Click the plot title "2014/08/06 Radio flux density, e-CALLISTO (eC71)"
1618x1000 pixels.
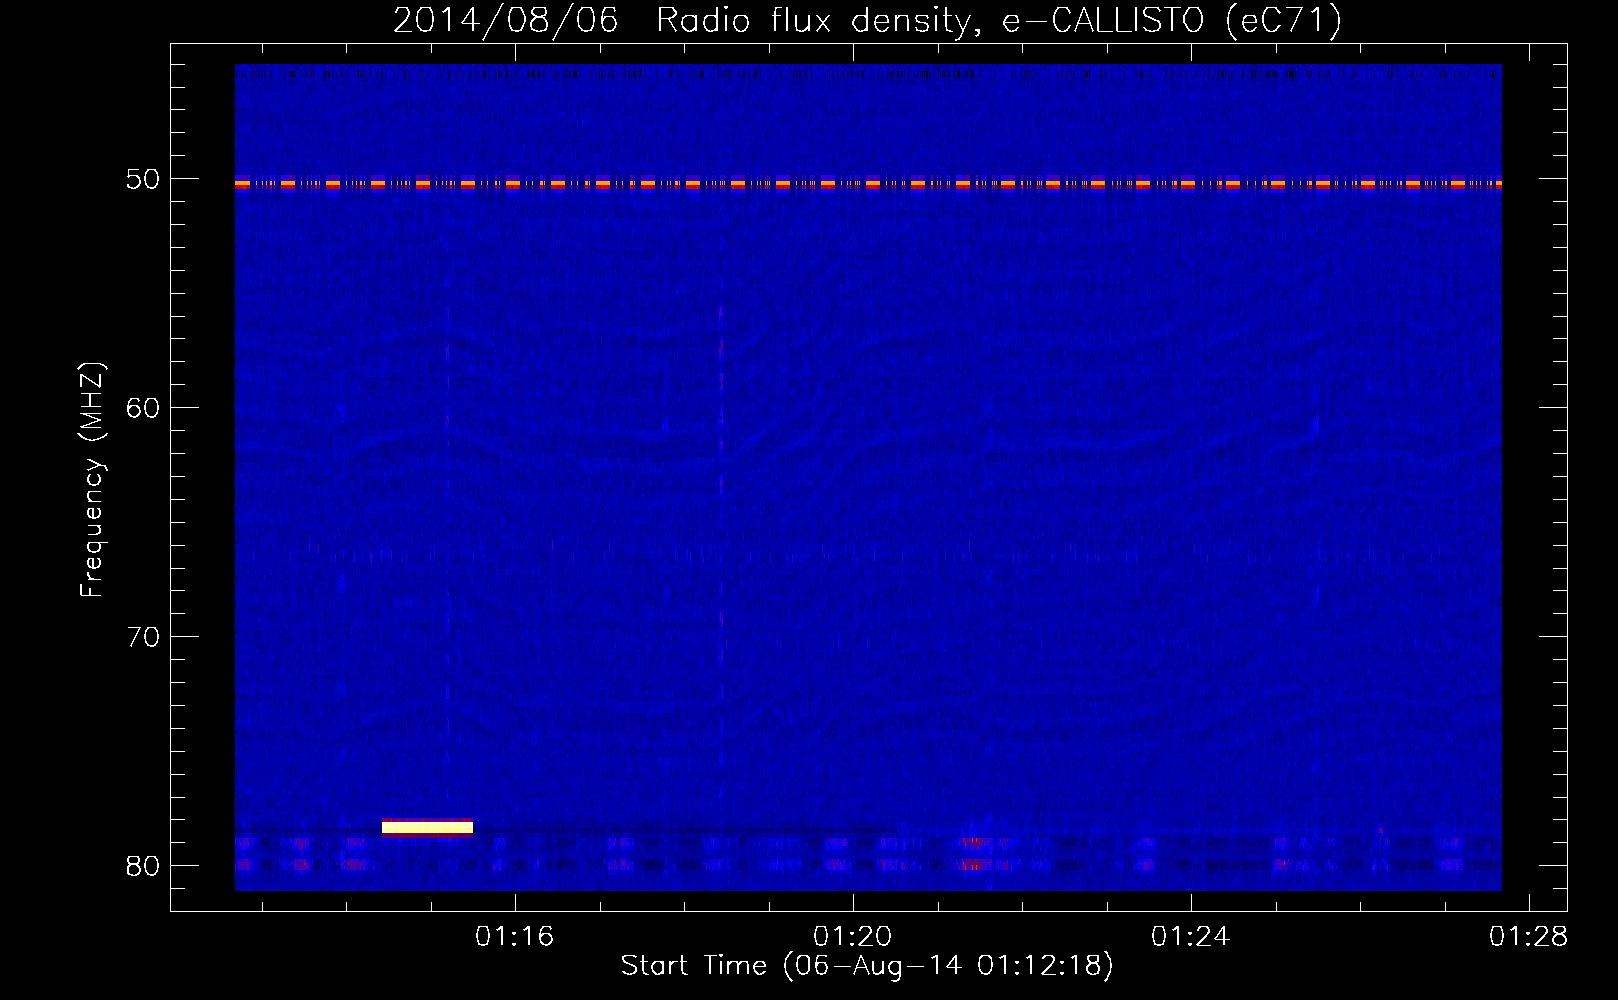pyautogui.click(x=867, y=20)
